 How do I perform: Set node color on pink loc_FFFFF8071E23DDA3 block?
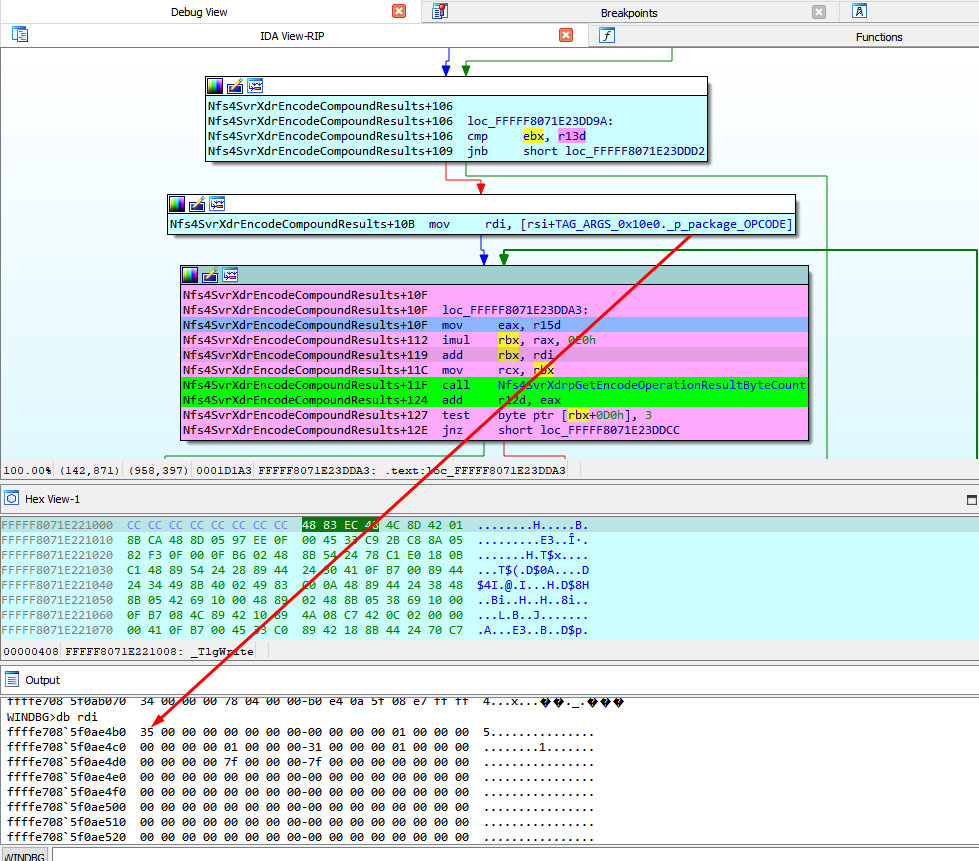pyautogui.click(x=190, y=275)
